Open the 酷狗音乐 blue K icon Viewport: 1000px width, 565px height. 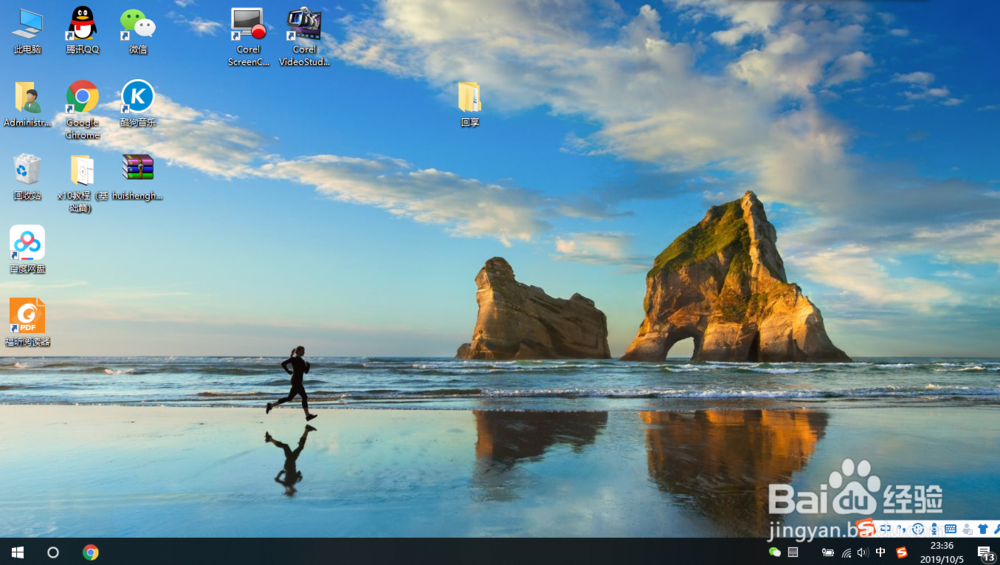point(138,103)
